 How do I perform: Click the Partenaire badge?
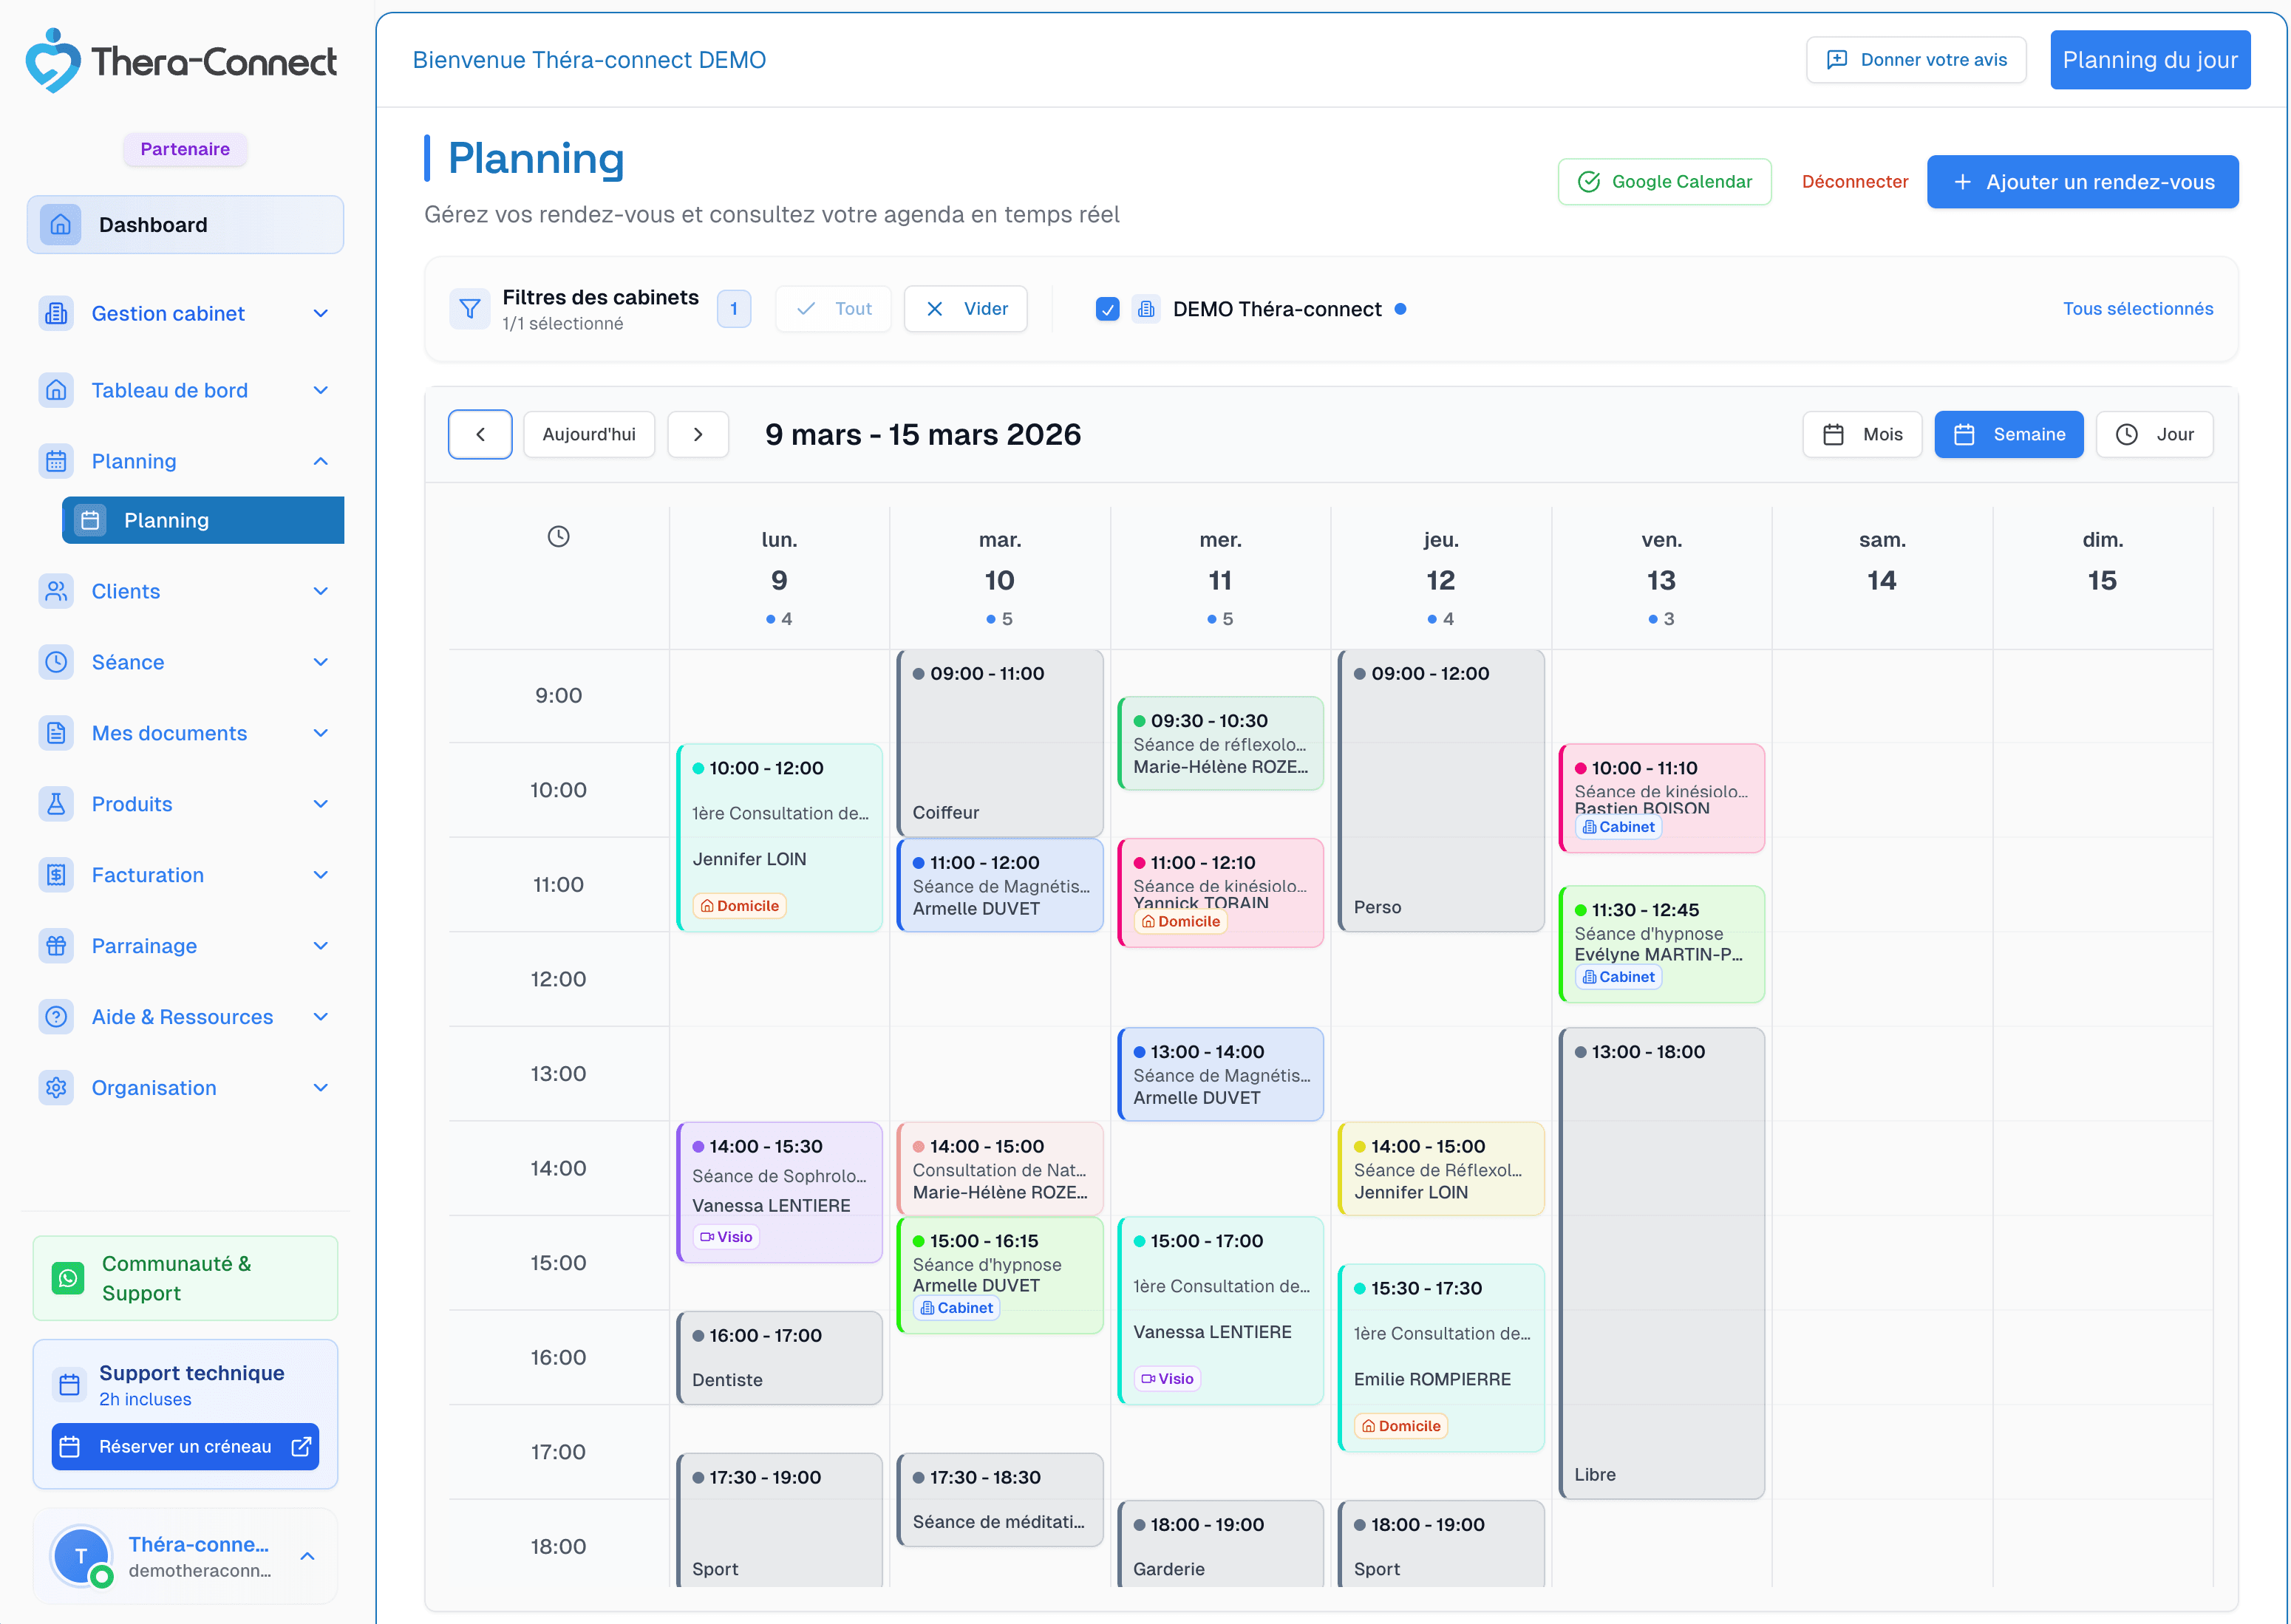tap(185, 149)
